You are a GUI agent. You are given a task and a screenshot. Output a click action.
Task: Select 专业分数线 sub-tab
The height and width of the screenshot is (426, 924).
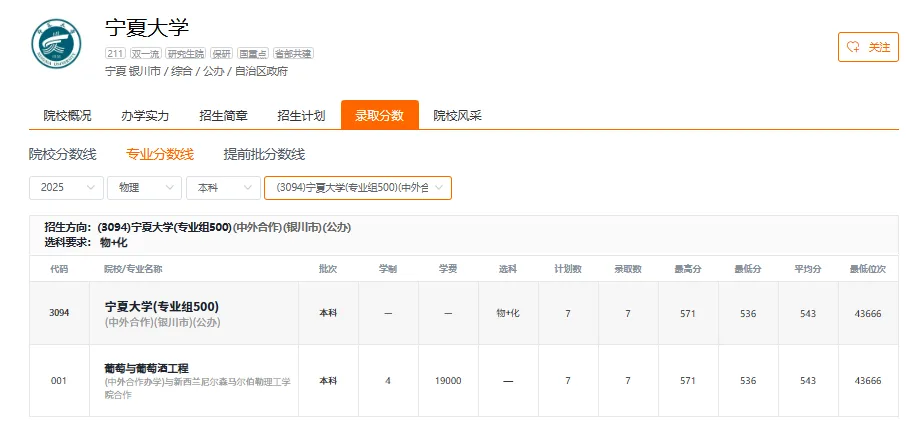point(160,154)
